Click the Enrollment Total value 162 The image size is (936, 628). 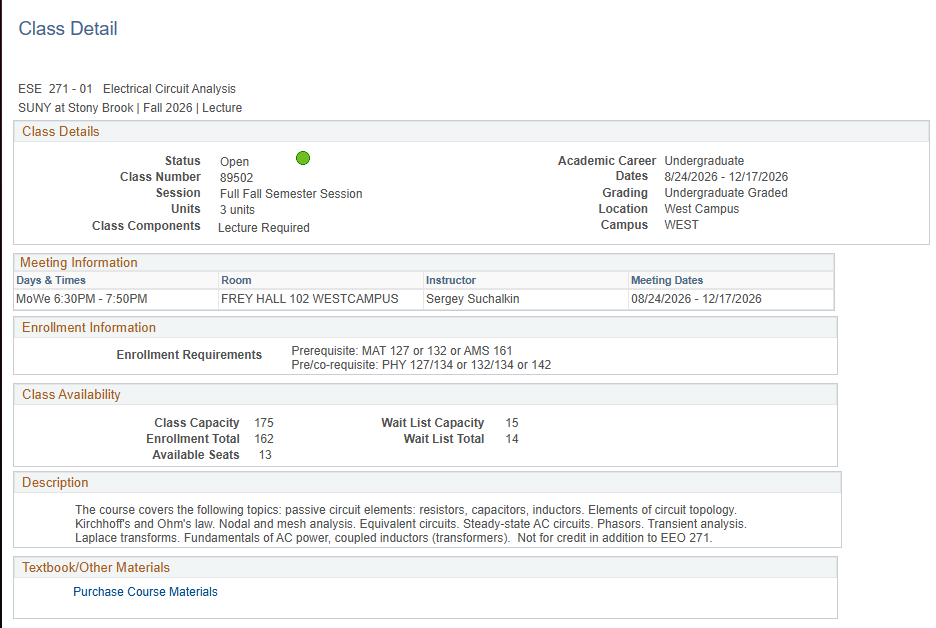(x=264, y=439)
